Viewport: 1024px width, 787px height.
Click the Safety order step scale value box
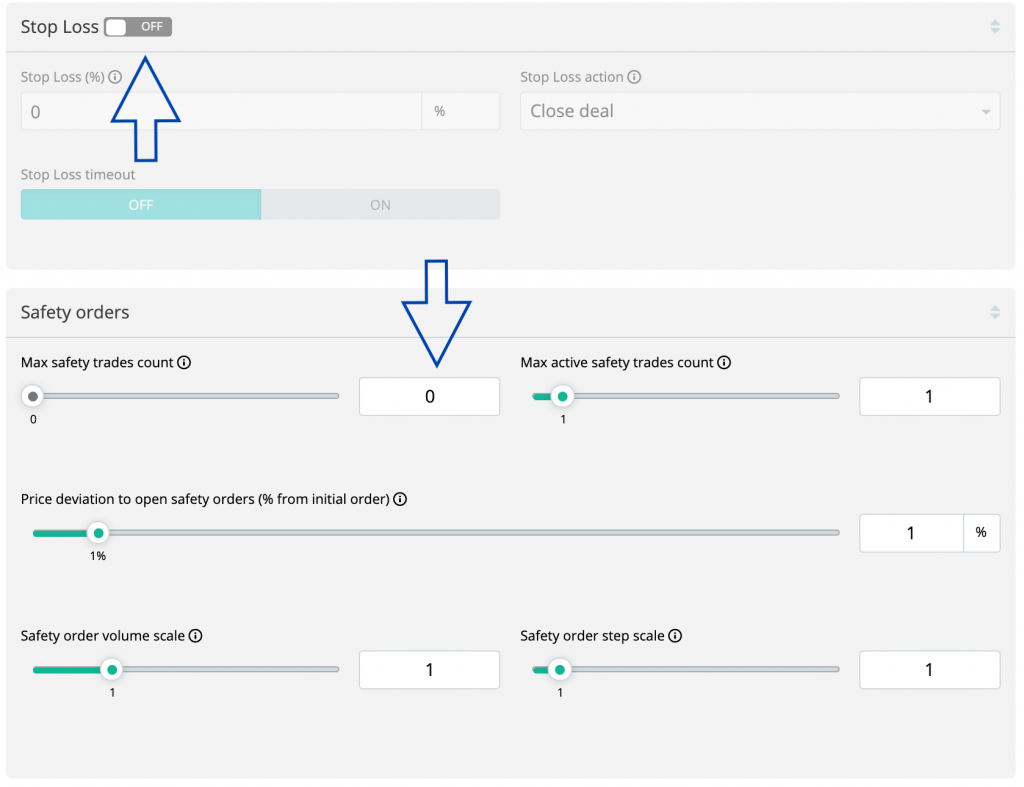coord(929,670)
